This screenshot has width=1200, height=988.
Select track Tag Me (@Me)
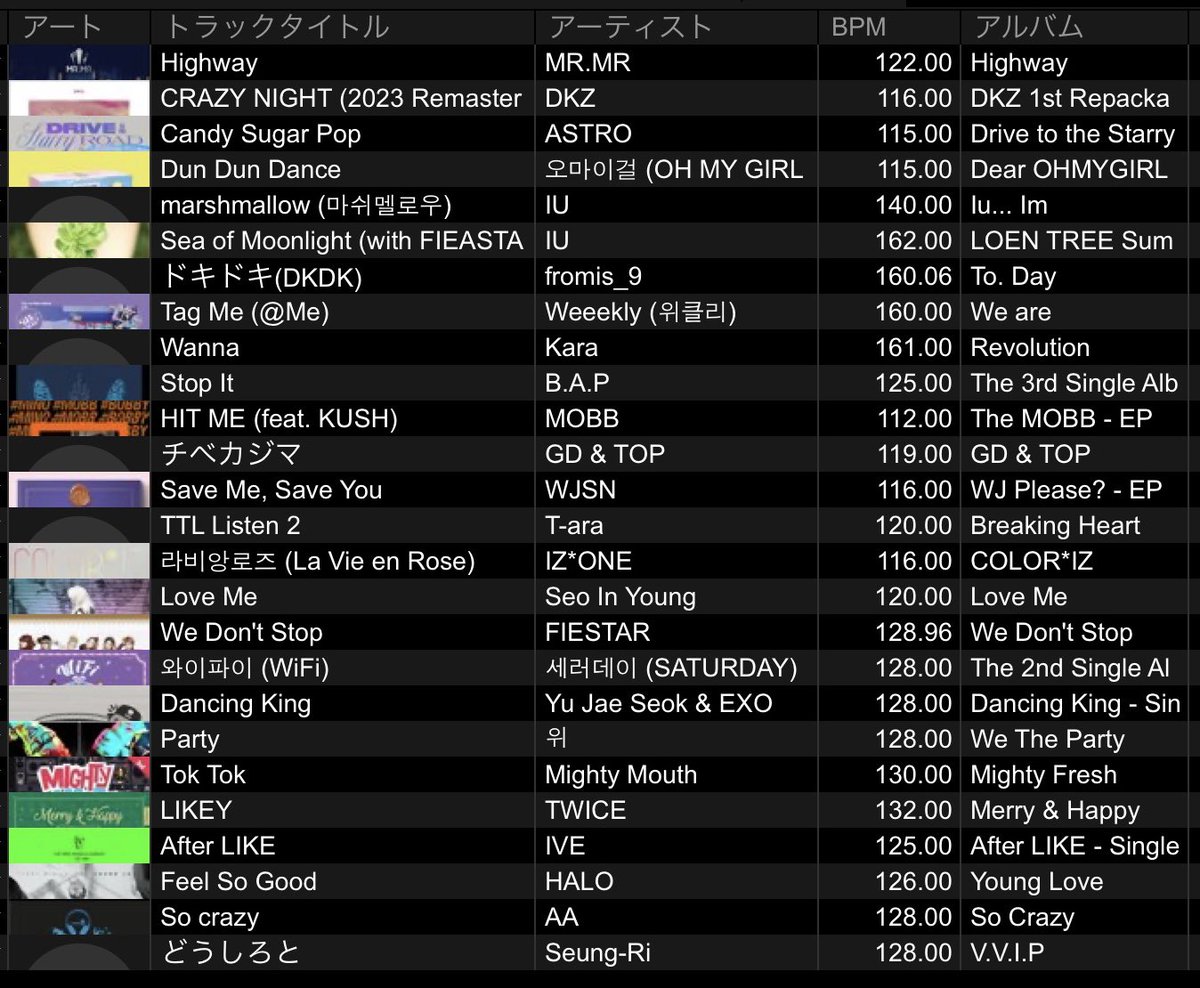(x=244, y=312)
